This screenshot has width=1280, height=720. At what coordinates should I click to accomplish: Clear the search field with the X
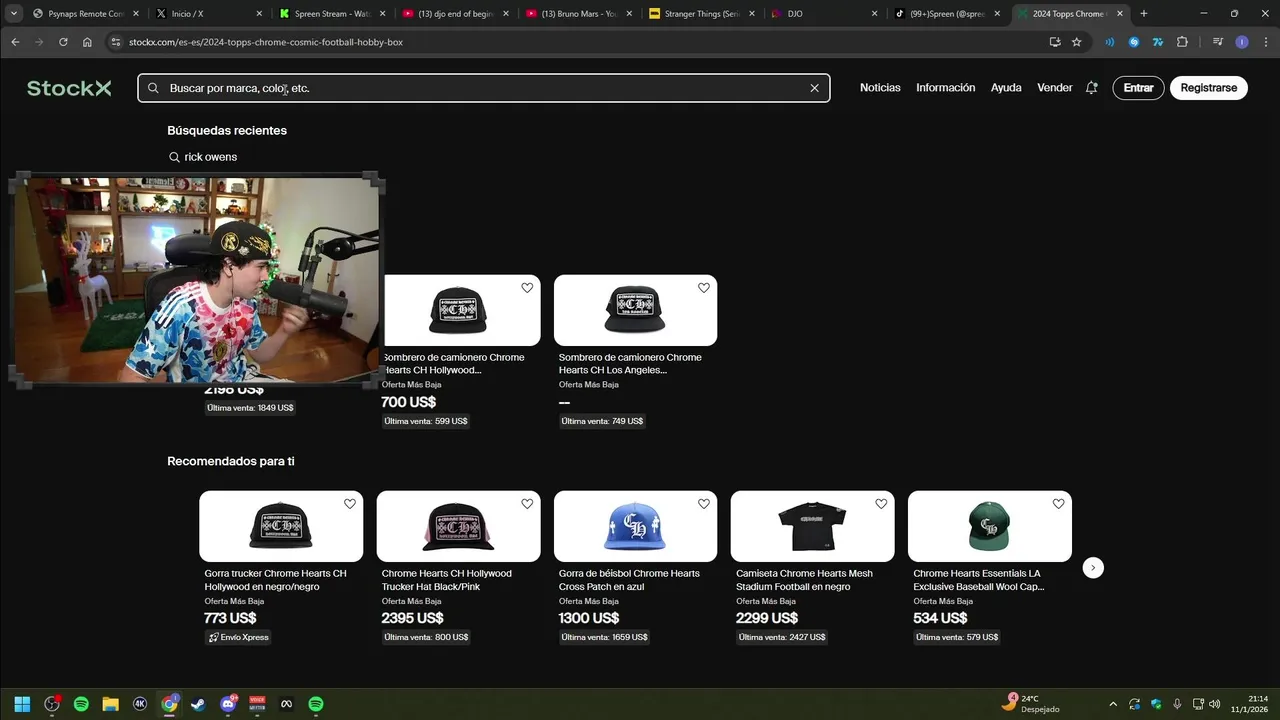click(x=814, y=88)
